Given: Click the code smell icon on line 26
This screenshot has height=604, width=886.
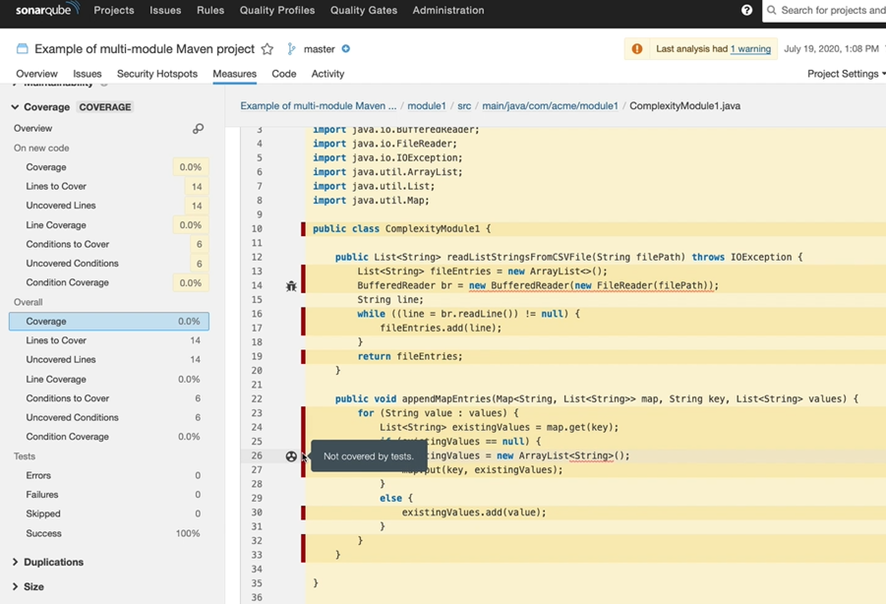Looking at the screenshot, I should 291,456.
